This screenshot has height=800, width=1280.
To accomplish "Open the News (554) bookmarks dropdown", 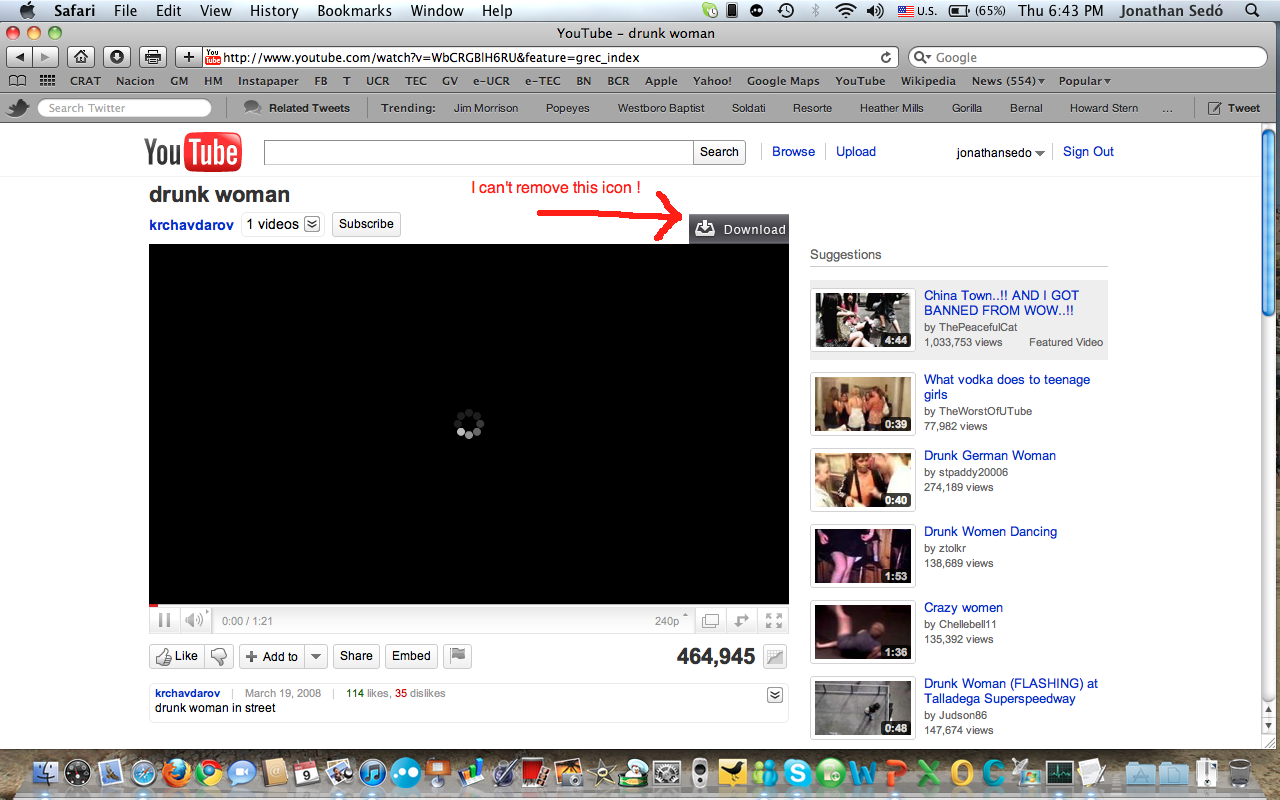I will (x=1008, y=81).
